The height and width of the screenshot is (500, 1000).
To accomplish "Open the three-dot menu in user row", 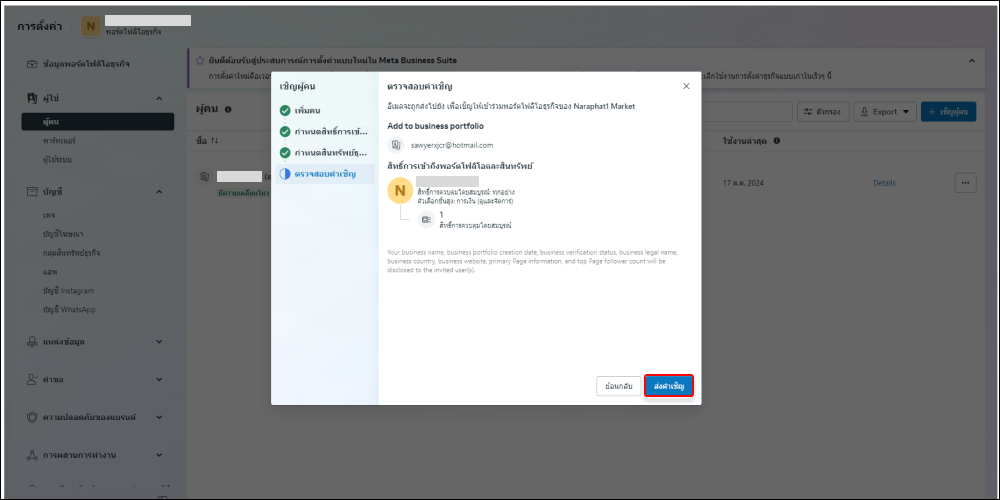I will (x=966, y=183).
